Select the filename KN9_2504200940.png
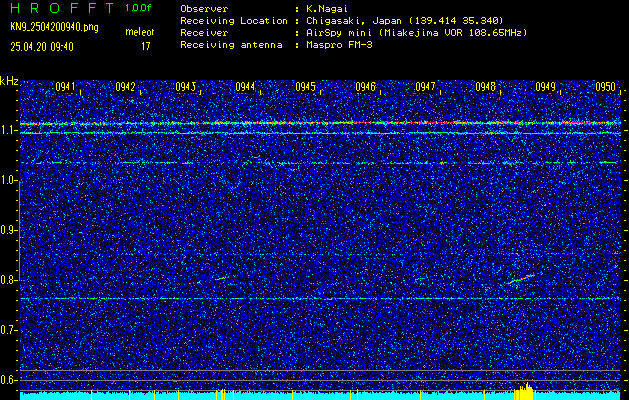This screenshot has height=400, width=629. 54,27
